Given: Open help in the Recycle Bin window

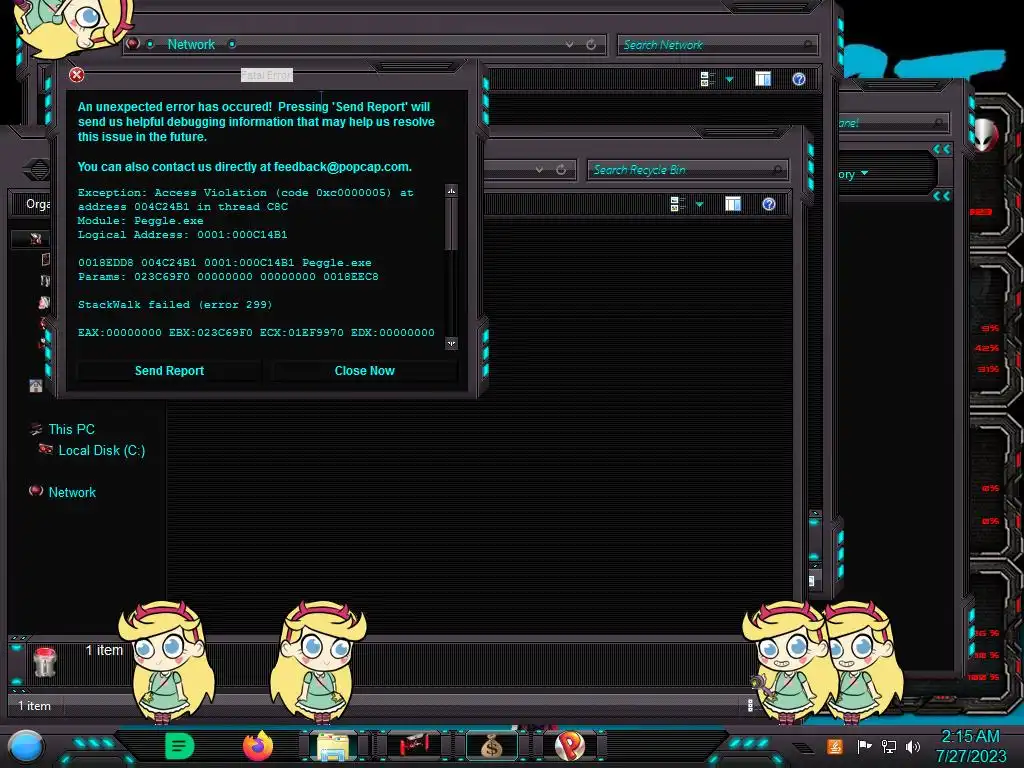Looking at the screenshot, I should point(769,204).
